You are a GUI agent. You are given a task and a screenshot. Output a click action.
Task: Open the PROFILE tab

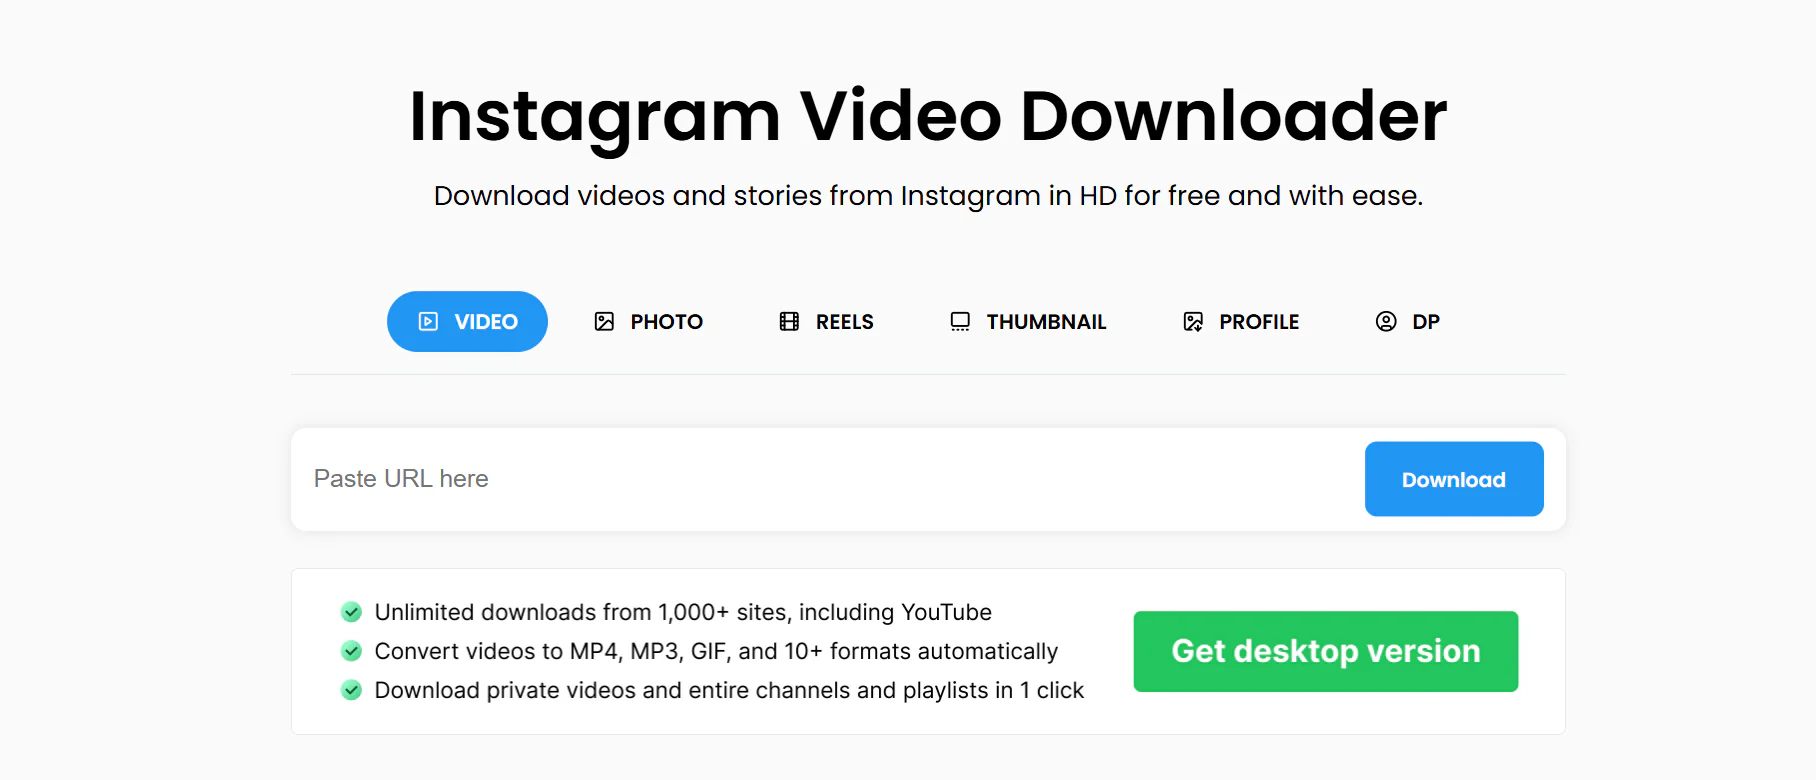point(1241,321)
